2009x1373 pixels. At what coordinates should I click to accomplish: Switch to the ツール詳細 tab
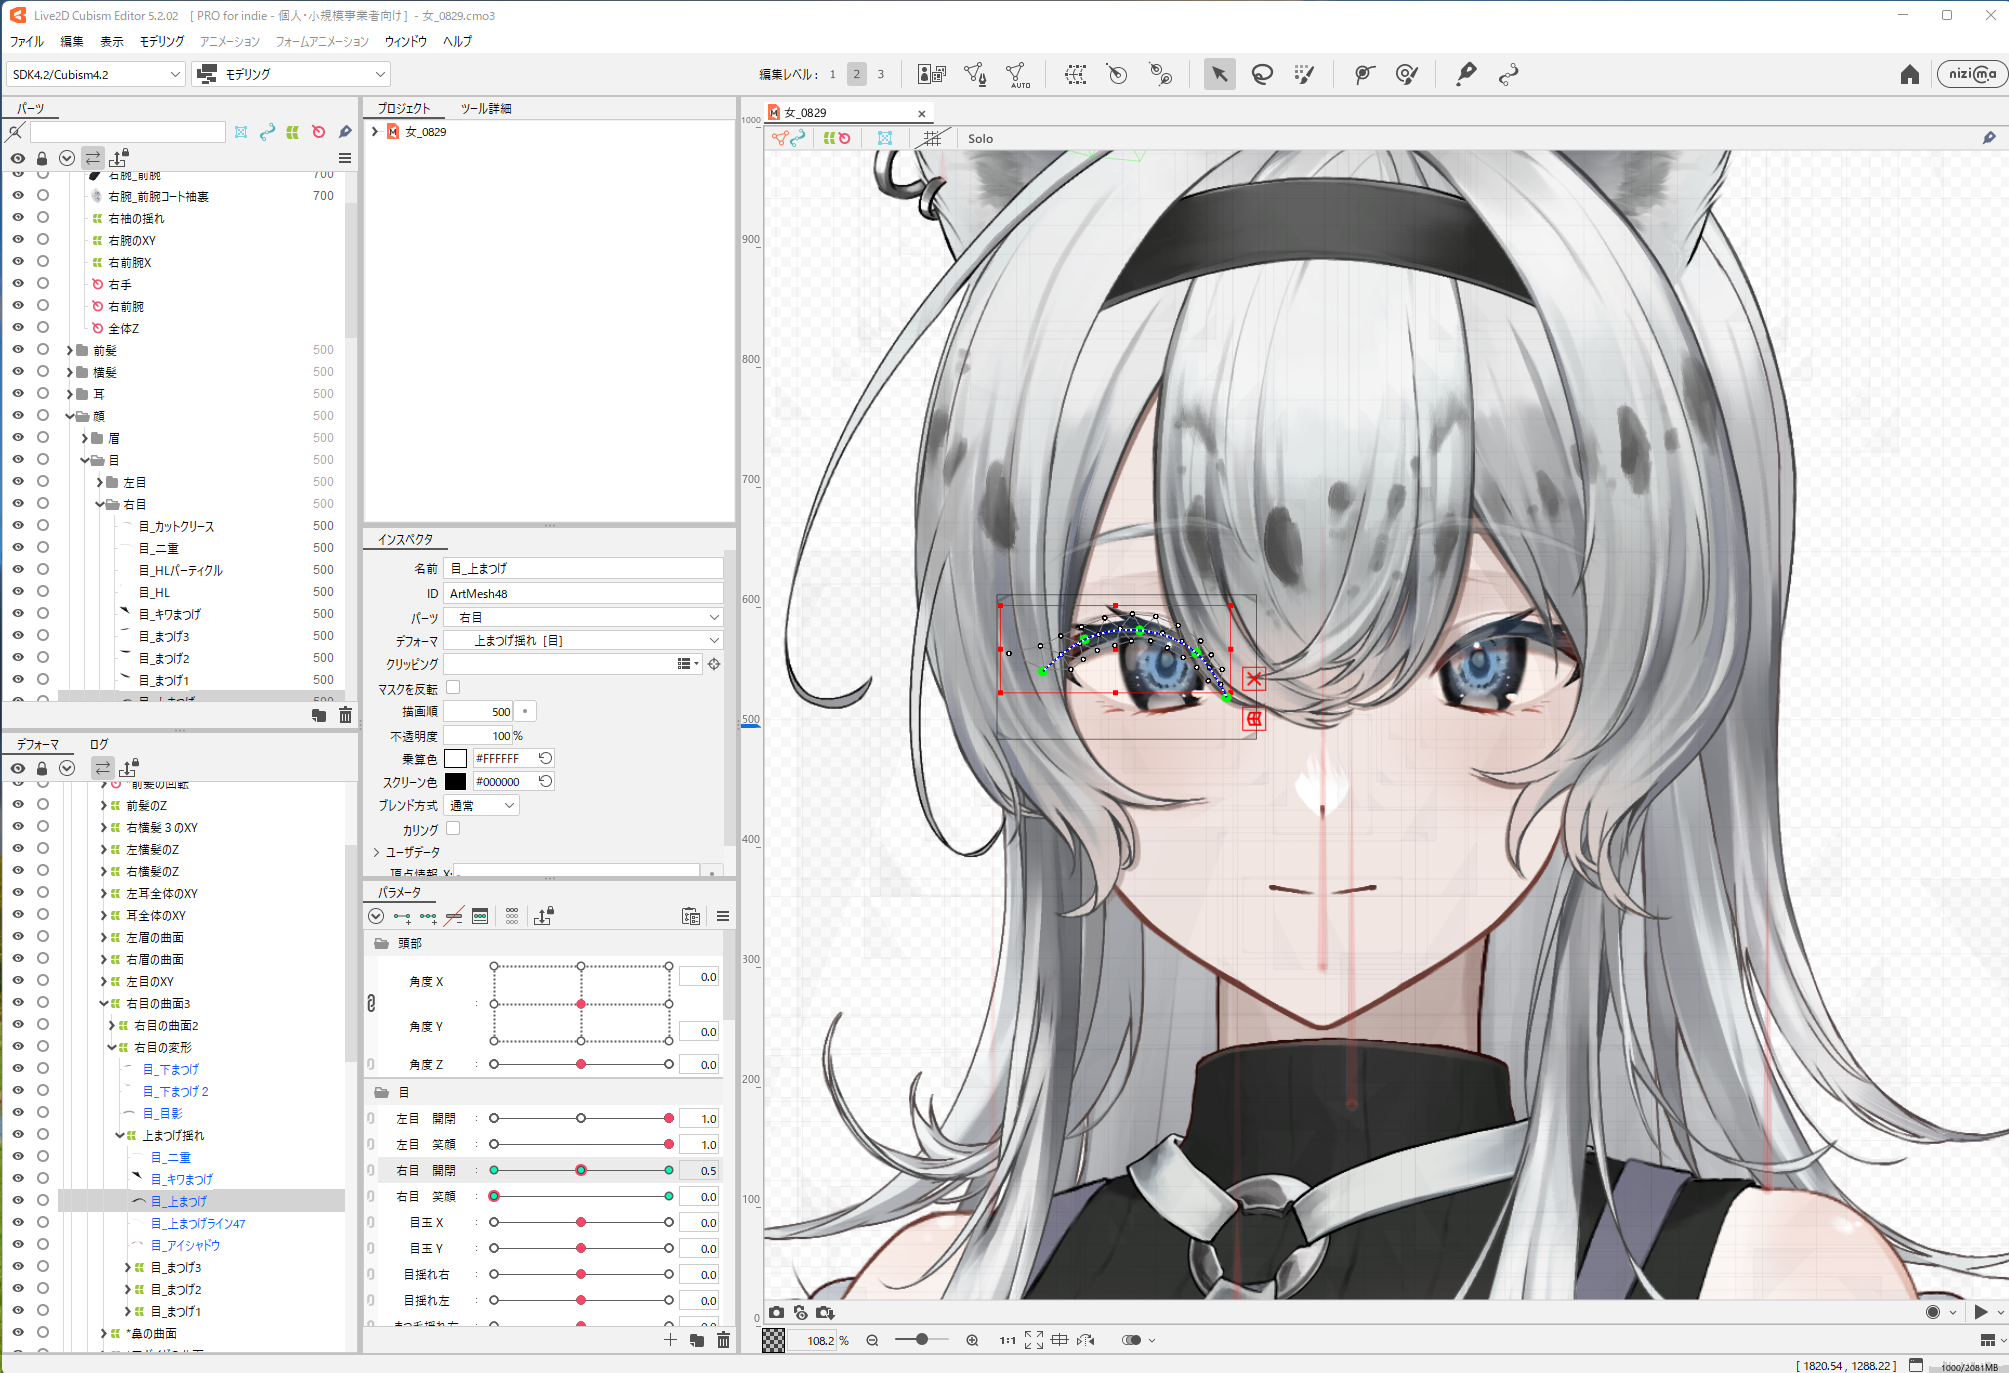click(485, 108)
